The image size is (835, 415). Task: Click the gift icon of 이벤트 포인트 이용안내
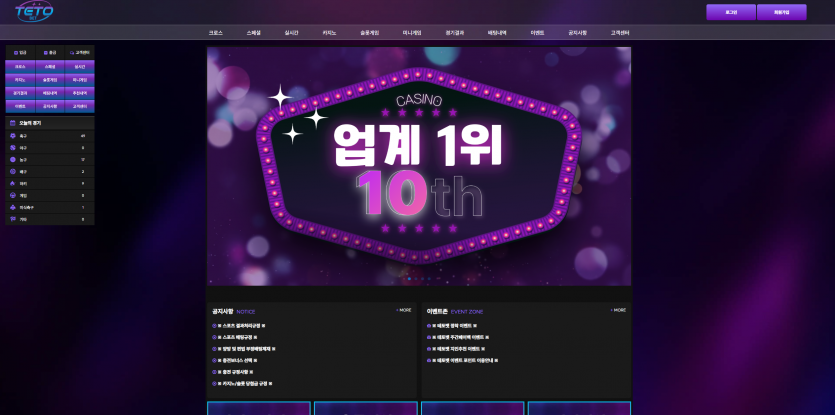coord(429,361)
